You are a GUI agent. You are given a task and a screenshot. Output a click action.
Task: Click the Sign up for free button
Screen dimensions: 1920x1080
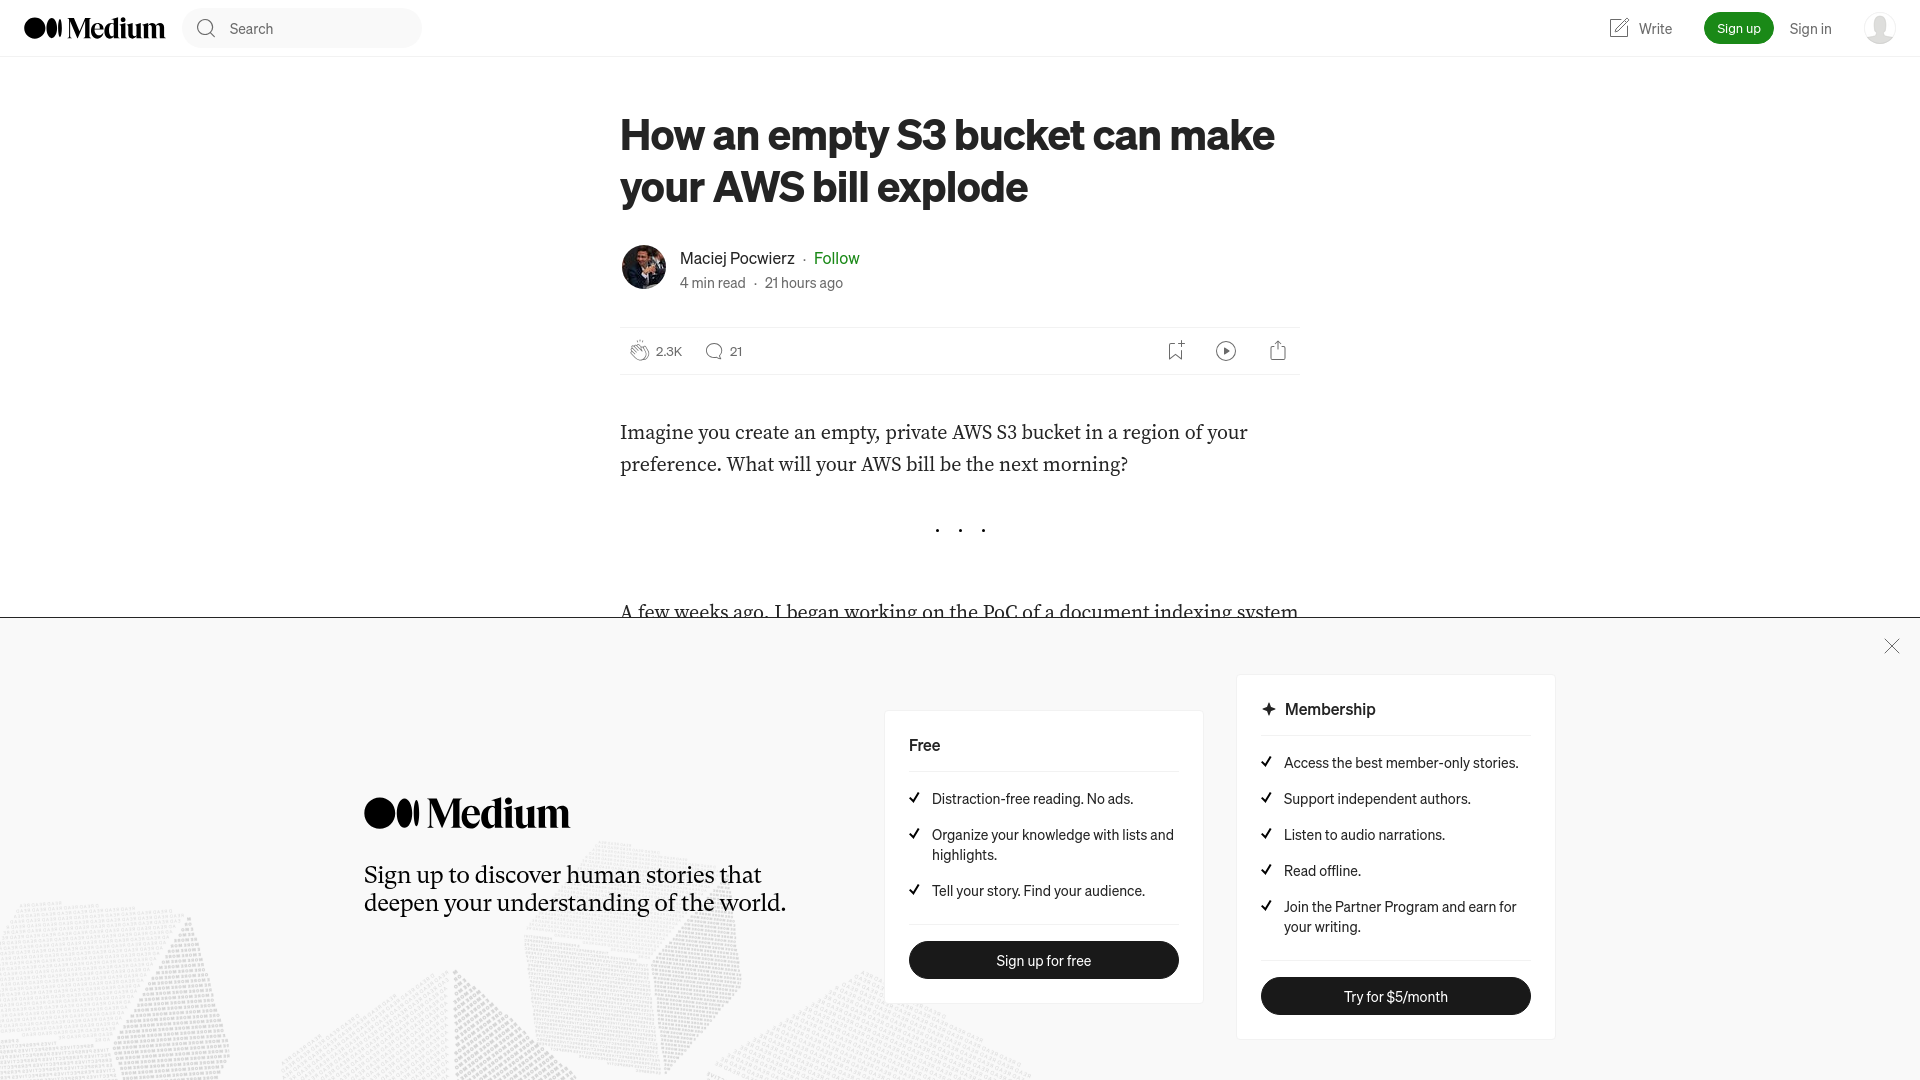(x=1043, y=960)
